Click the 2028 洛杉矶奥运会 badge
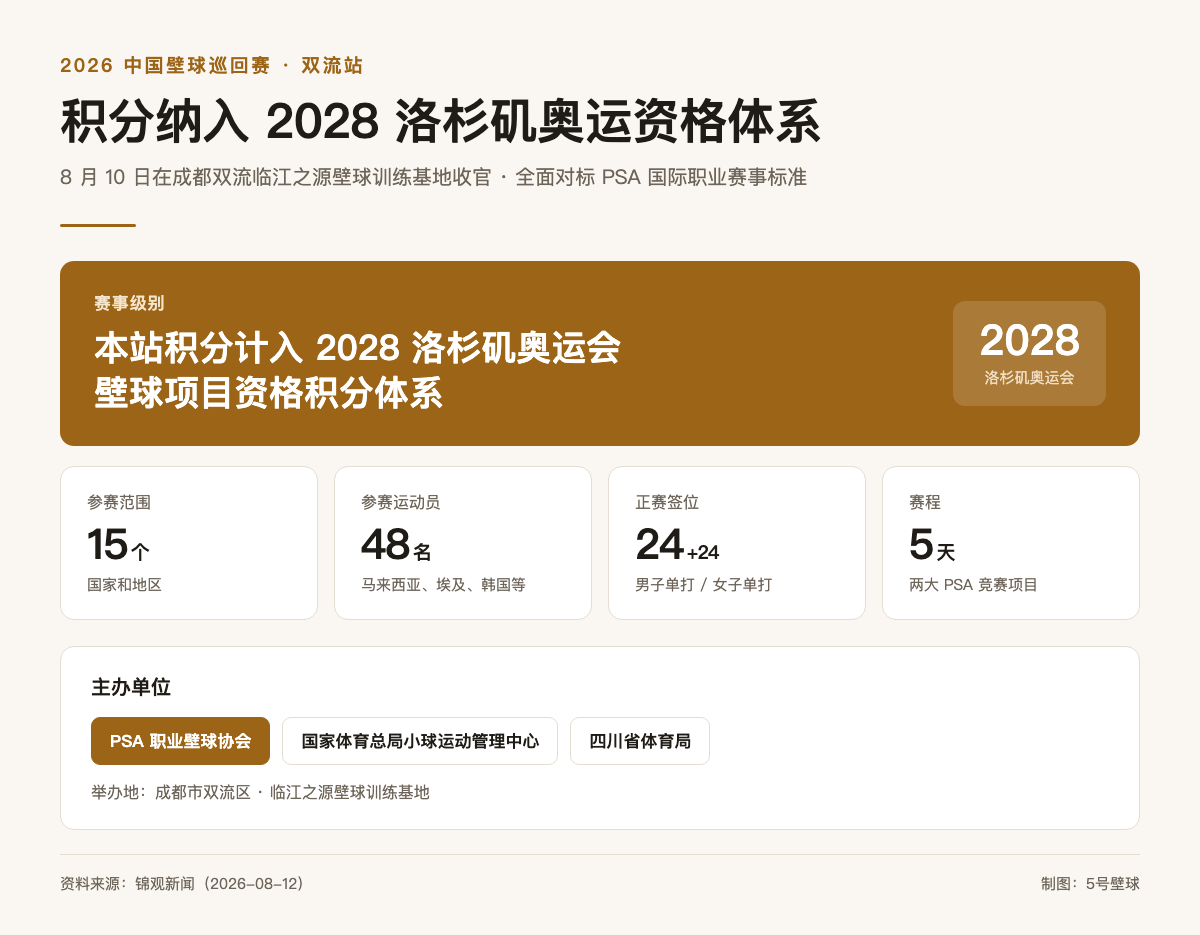This screenshot has height=935, width=1200. tap(1029, 353)
